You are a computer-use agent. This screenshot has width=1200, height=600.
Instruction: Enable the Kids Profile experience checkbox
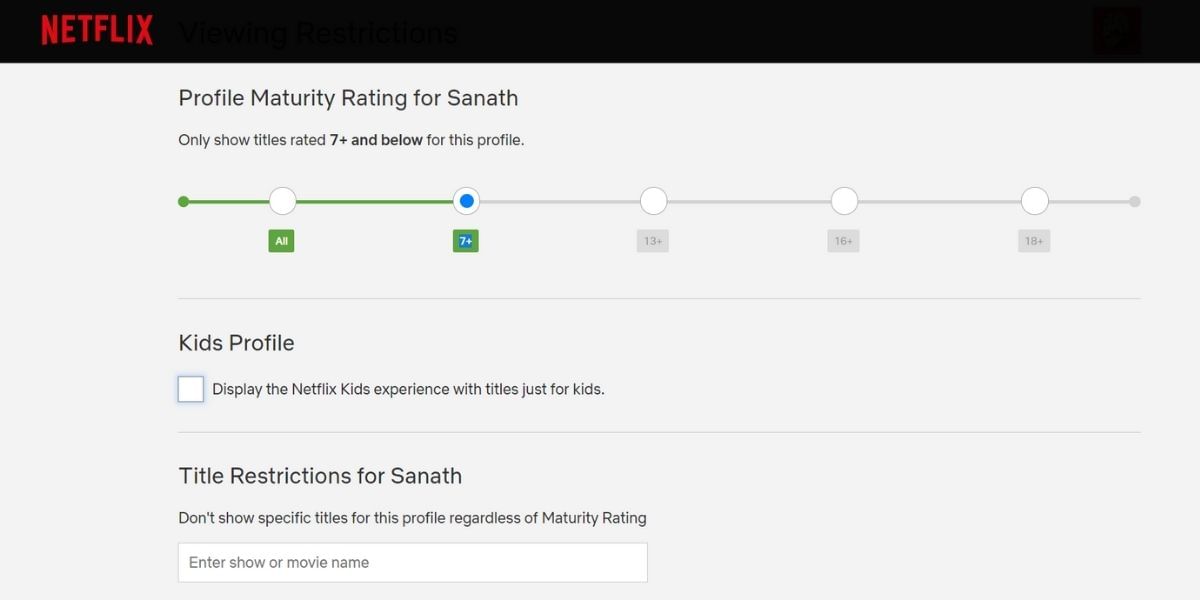[190, 389]
